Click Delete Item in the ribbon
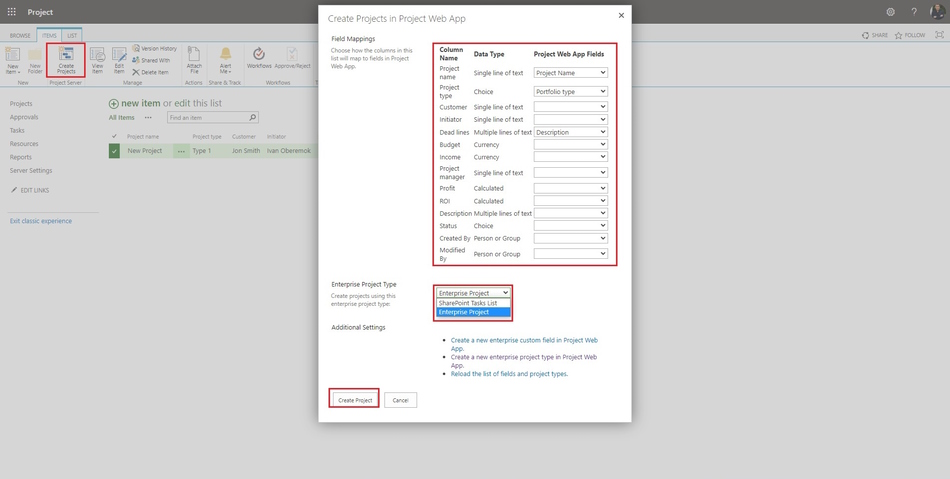The width and height of the screenshot is (950, 479). click(150, 72)
